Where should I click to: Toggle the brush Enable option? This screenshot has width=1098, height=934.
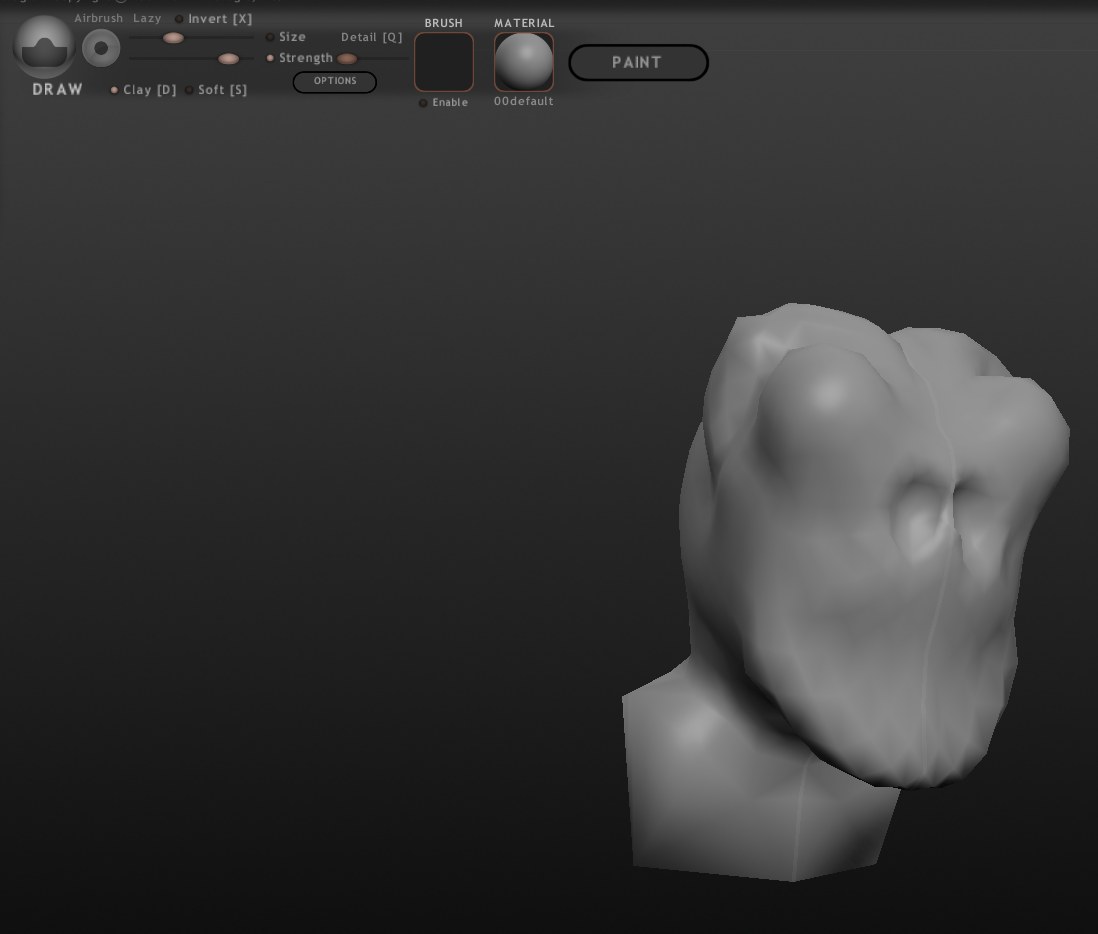click(423, 103)
